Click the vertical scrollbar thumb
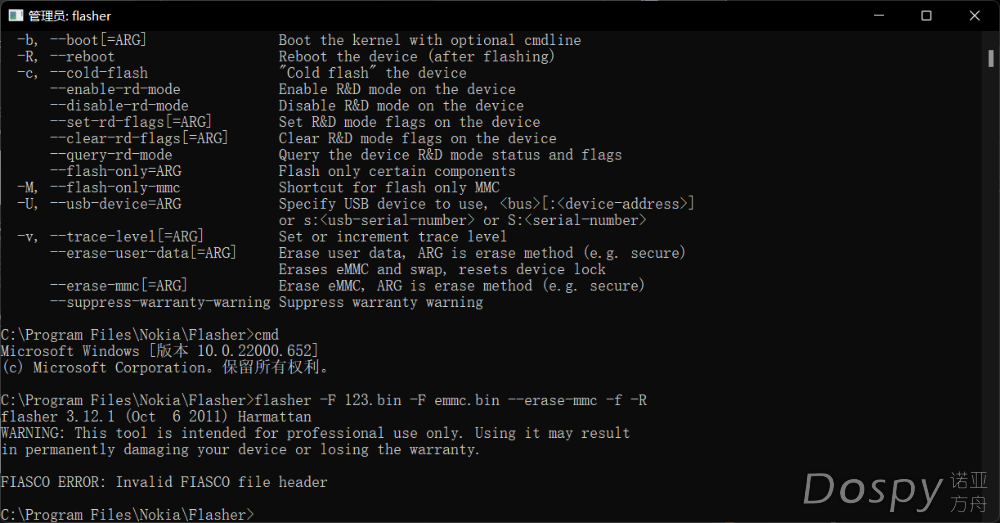 pyautogui.click(x=990, y=59)
